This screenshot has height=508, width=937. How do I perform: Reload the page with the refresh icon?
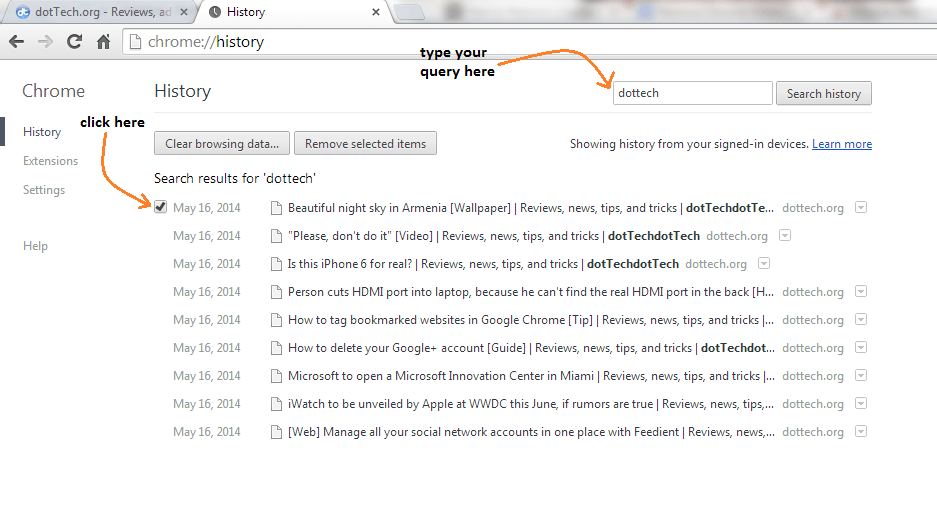pyautogui.click(x=74, y=42)
